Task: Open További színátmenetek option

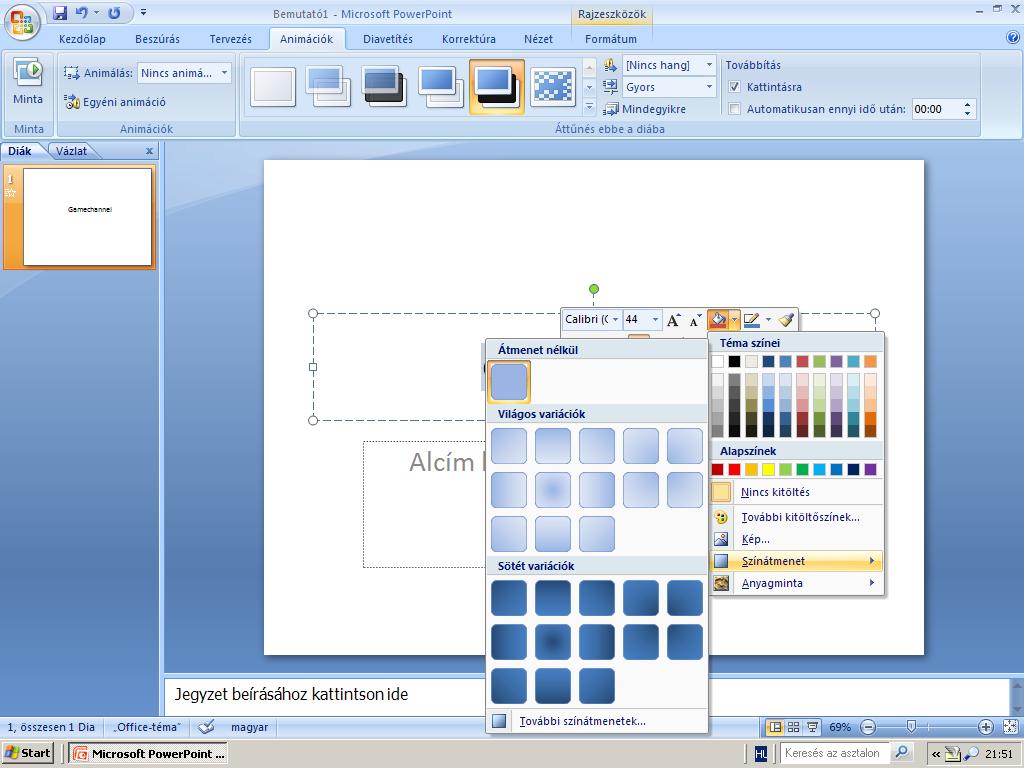Action: tap(597, 721)
